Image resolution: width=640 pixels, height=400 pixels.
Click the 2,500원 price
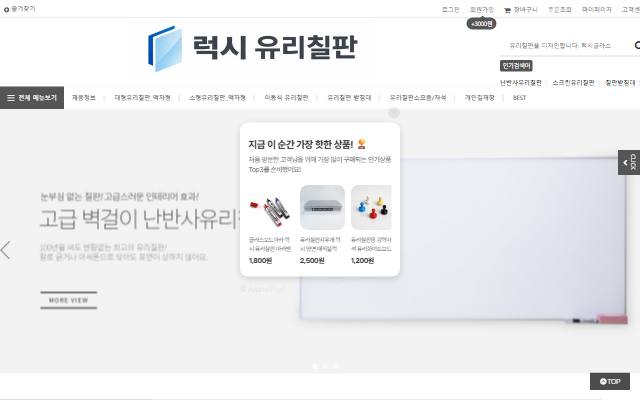point(312,260)
